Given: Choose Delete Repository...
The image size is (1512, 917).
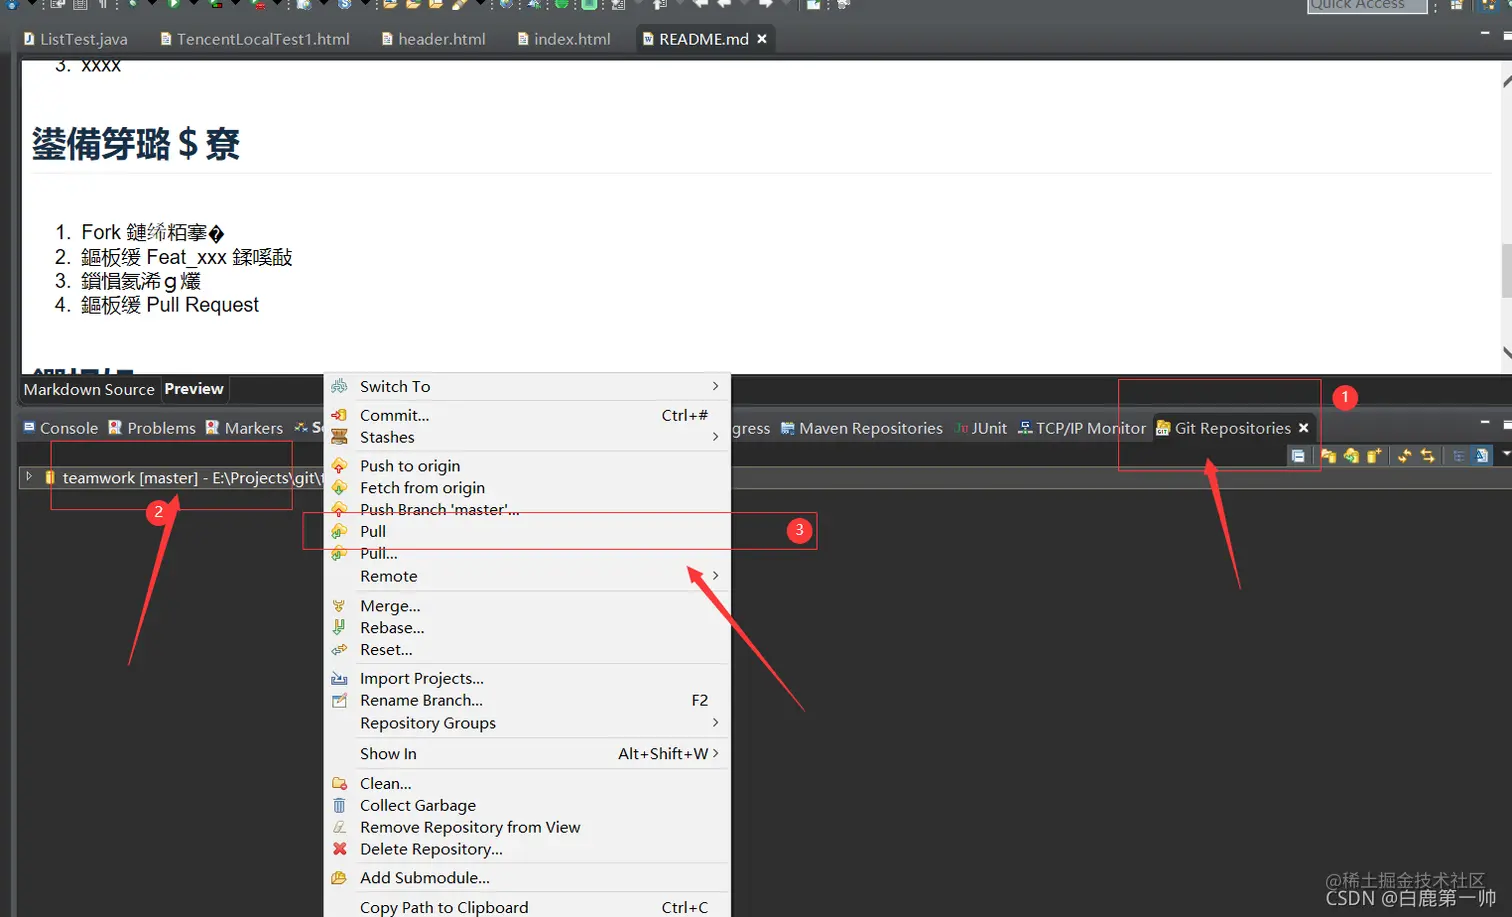Looking at the screenshot, I should pos(527,849).
